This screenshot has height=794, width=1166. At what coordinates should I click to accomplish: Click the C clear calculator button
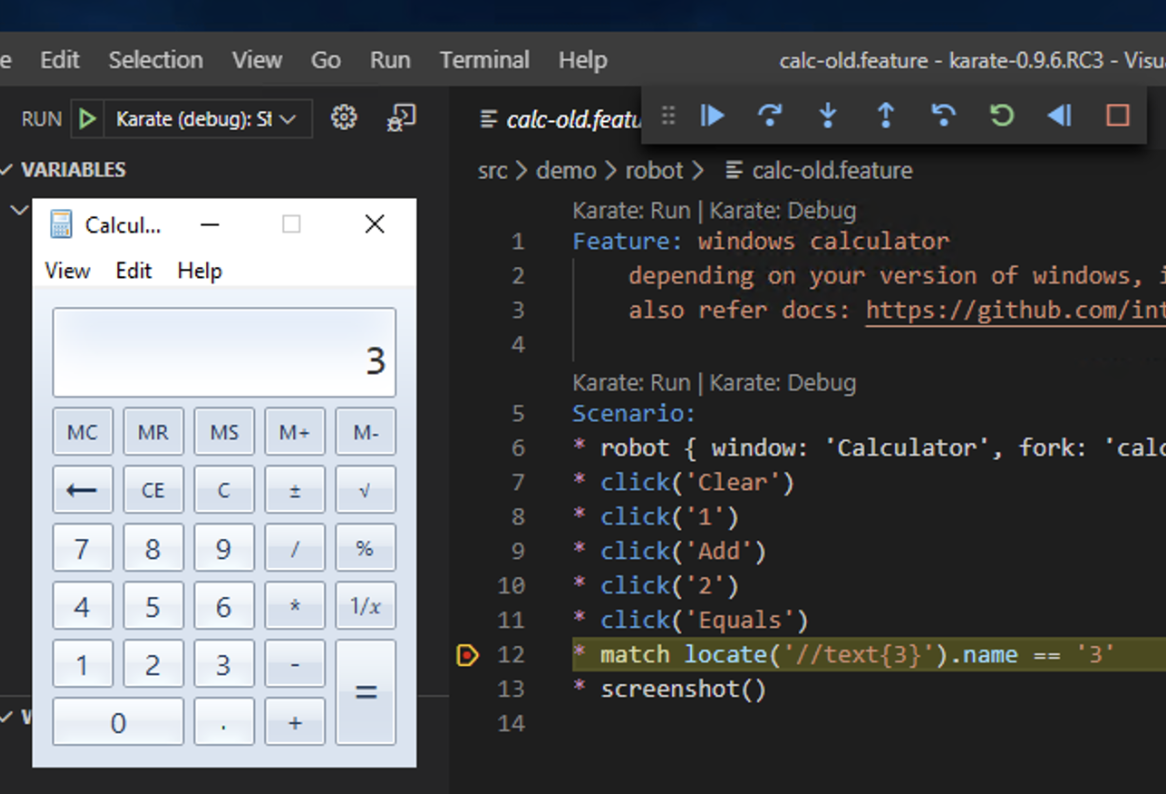pos(224,490)
